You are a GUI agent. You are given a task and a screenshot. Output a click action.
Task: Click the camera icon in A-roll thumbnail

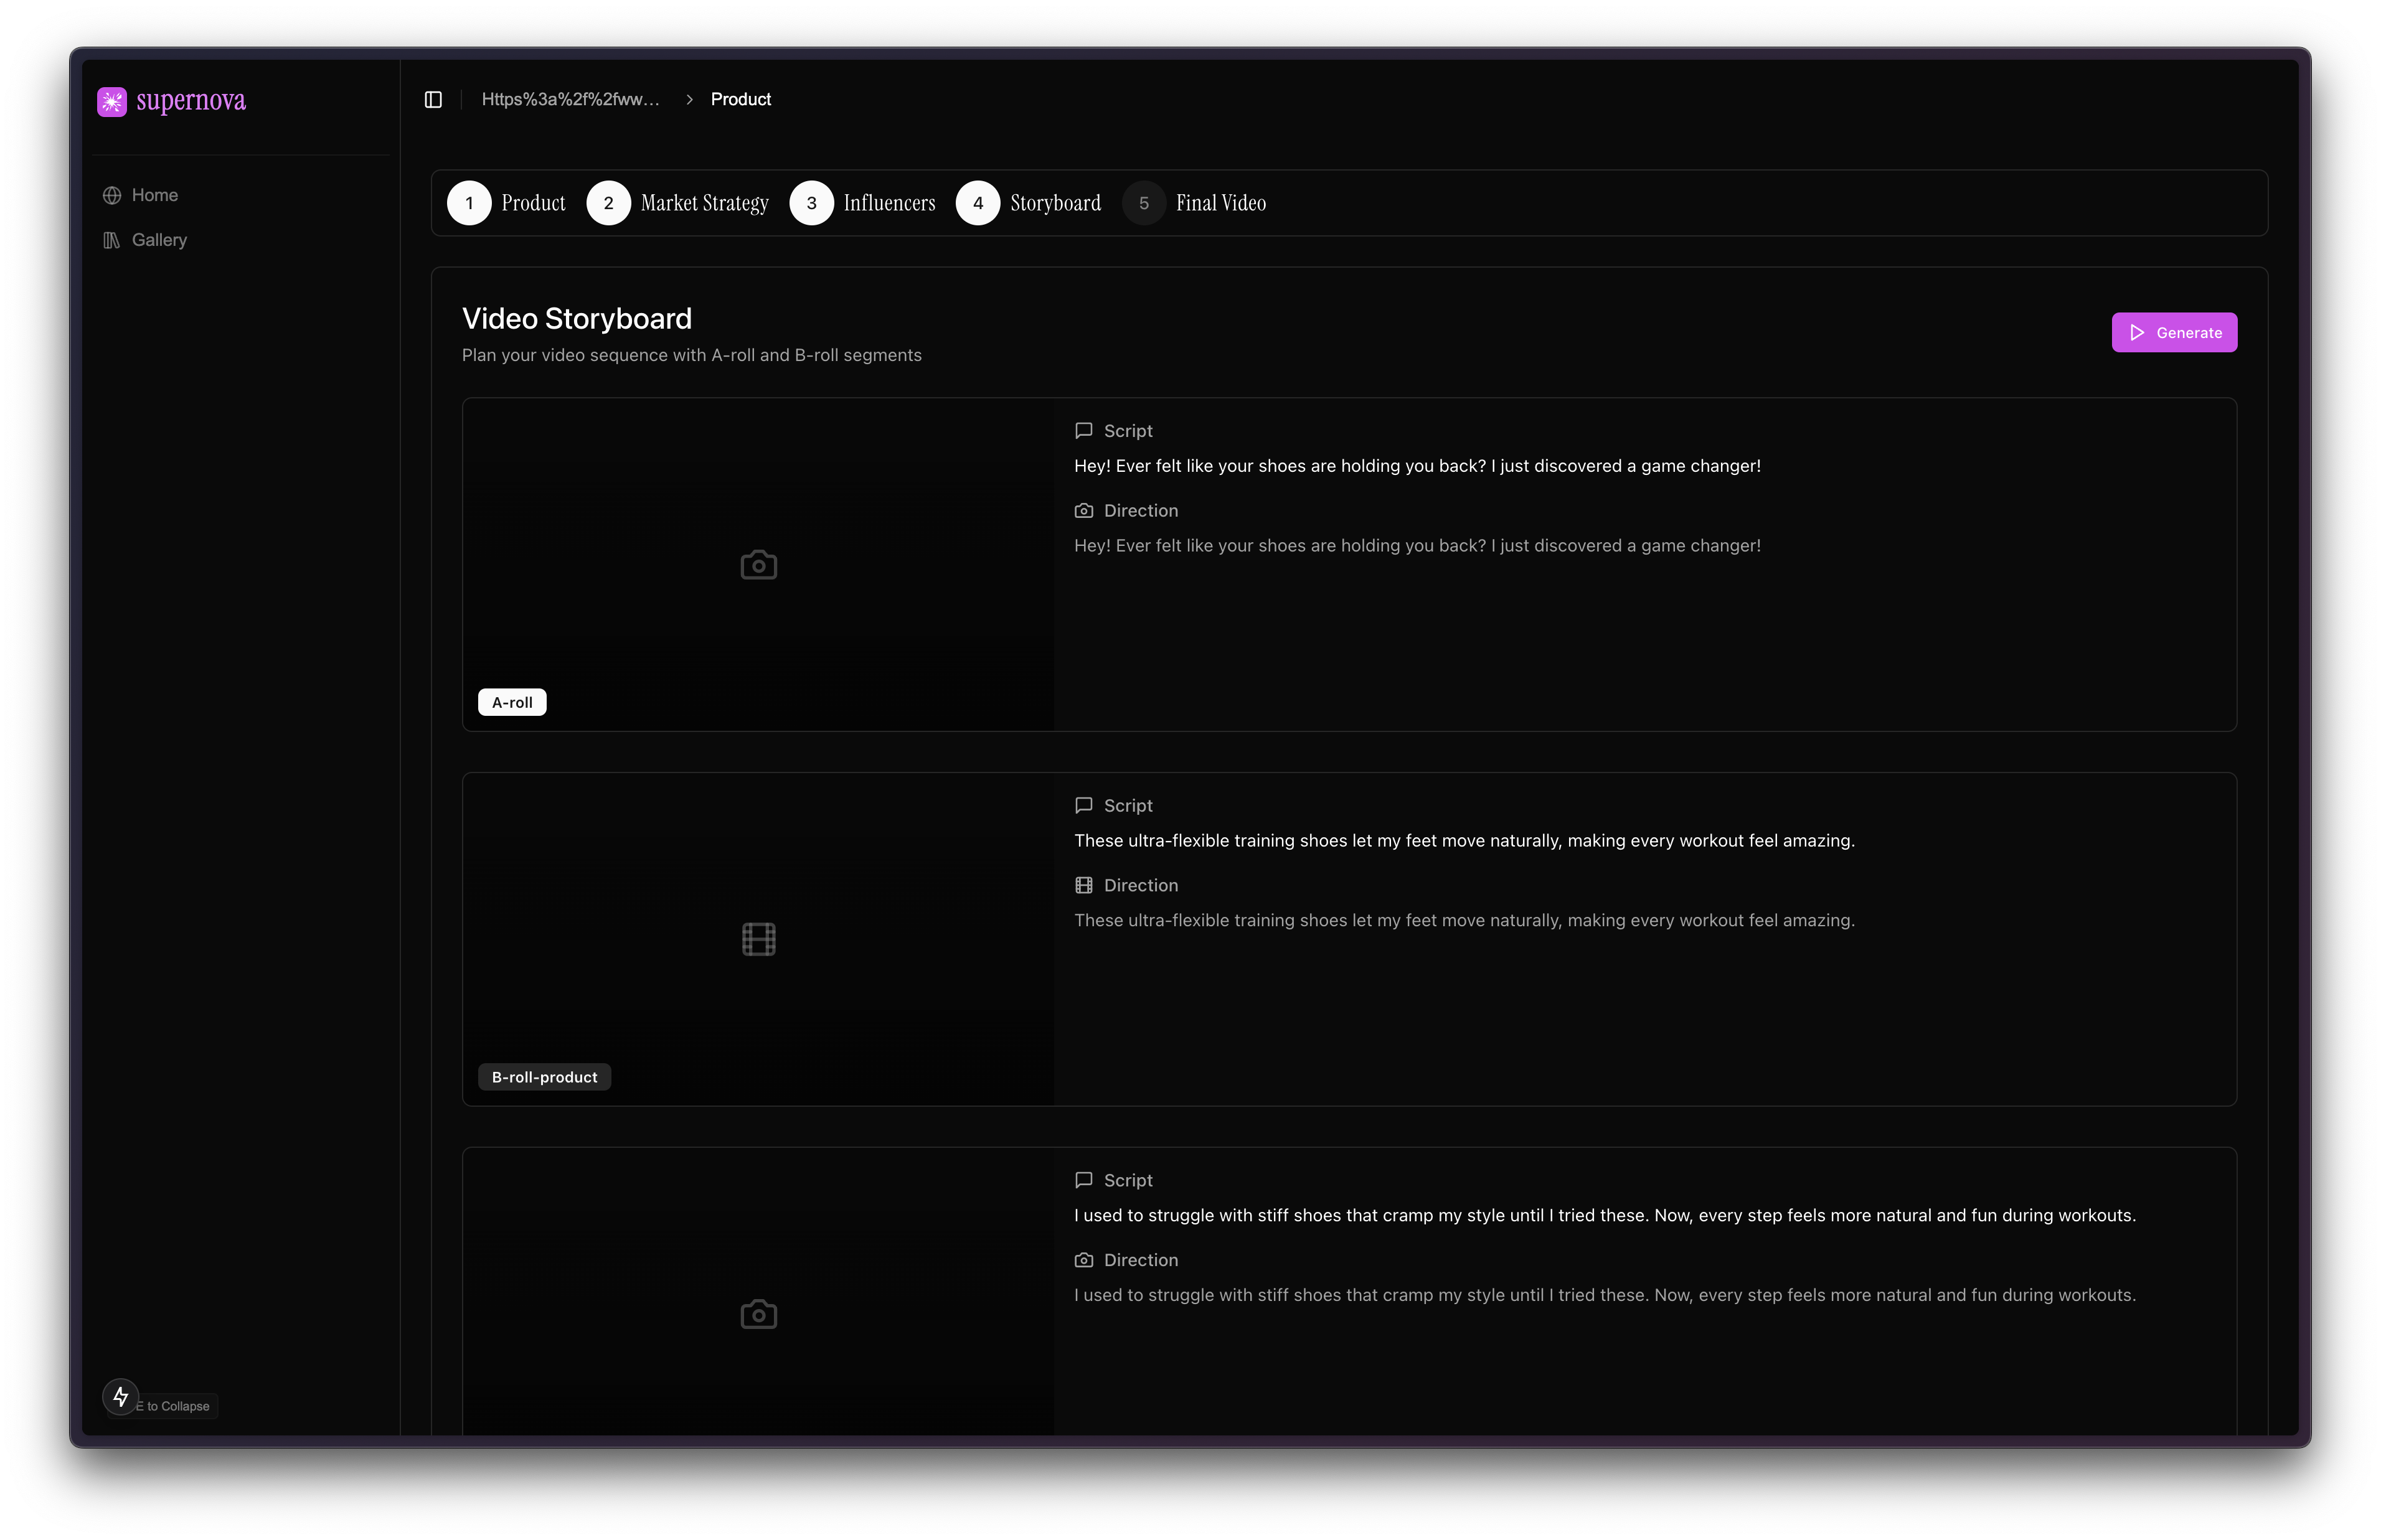(x=758, y=565)
